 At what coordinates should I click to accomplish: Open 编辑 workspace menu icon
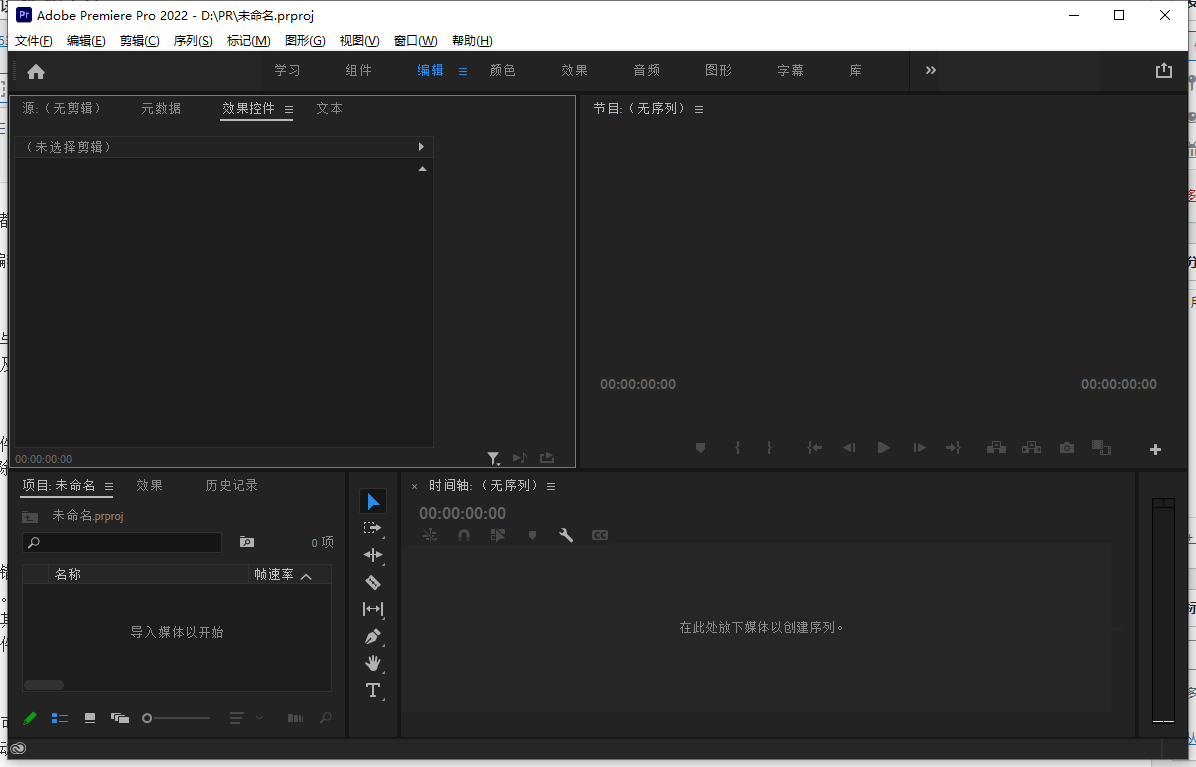(463, 72)
